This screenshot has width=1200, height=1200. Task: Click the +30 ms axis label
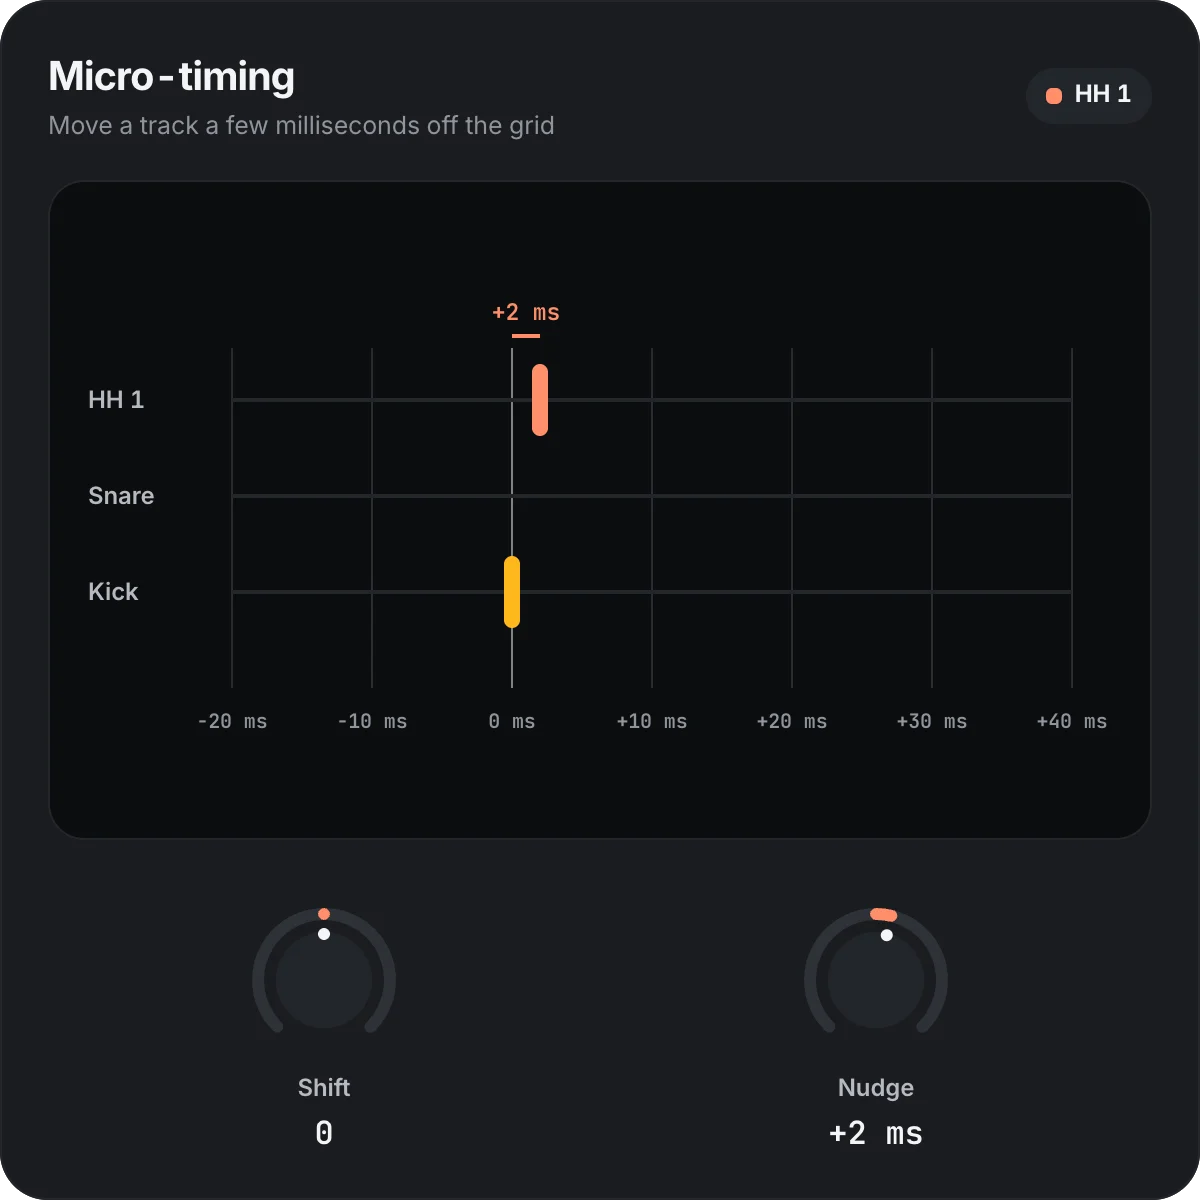click(x=932, y=721)
